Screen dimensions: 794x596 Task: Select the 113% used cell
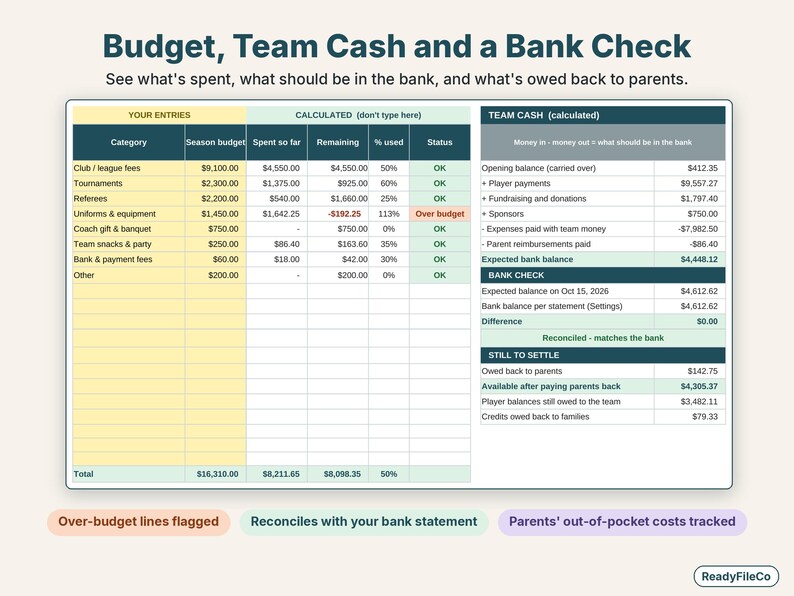click(389, 214)
